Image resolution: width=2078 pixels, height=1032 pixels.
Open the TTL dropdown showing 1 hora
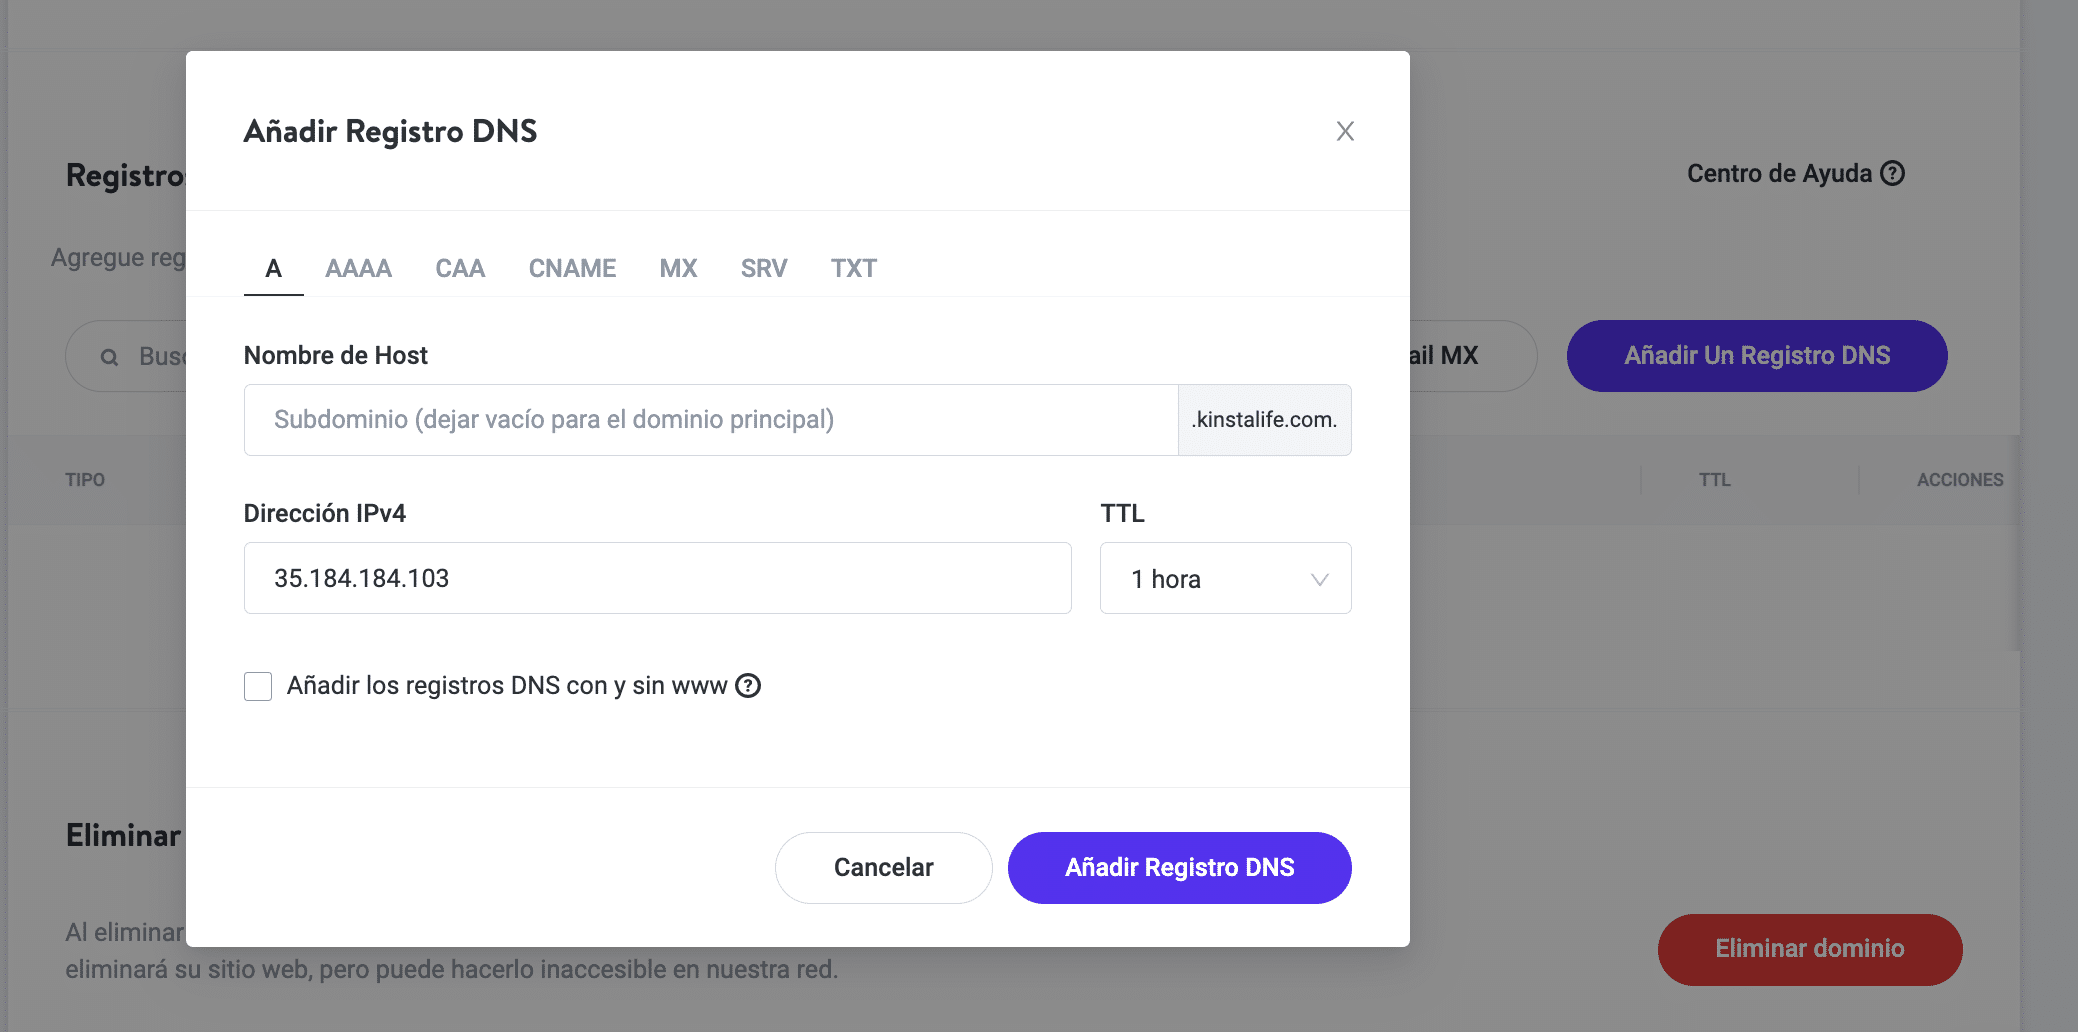point(1224,579)
